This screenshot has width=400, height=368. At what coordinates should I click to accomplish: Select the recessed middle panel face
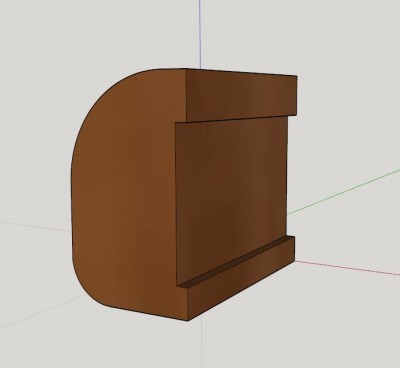point(232,200)
